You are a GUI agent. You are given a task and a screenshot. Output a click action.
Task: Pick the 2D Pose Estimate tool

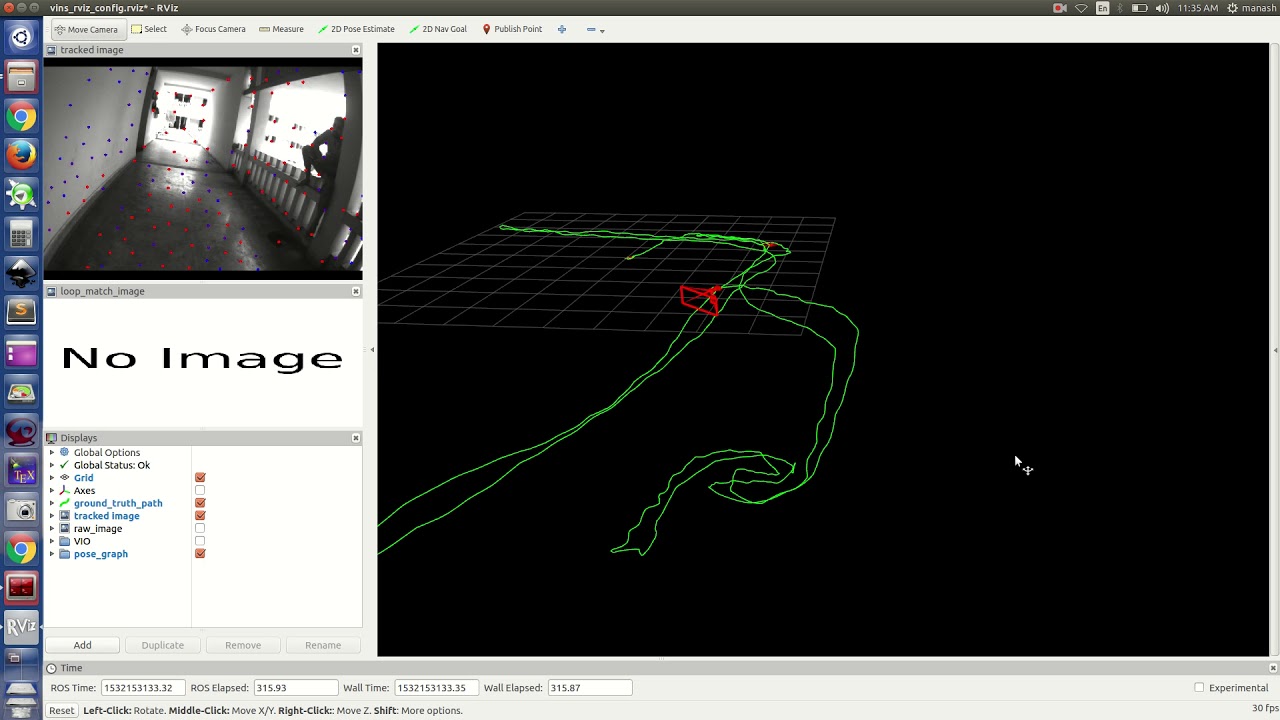[356, 29]
